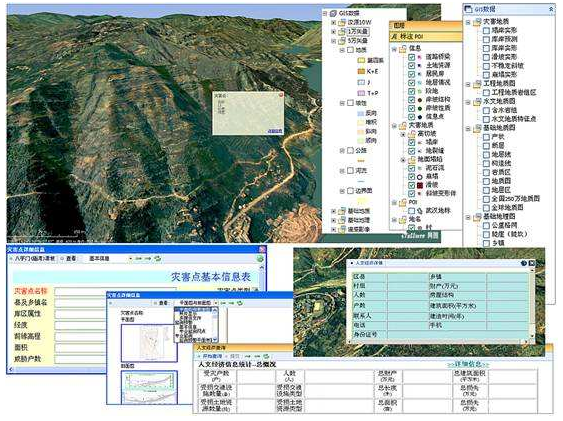Click refresh icon in 基本信息 toolbar
This screenshot has height=421, width=563.
(157, 258)
